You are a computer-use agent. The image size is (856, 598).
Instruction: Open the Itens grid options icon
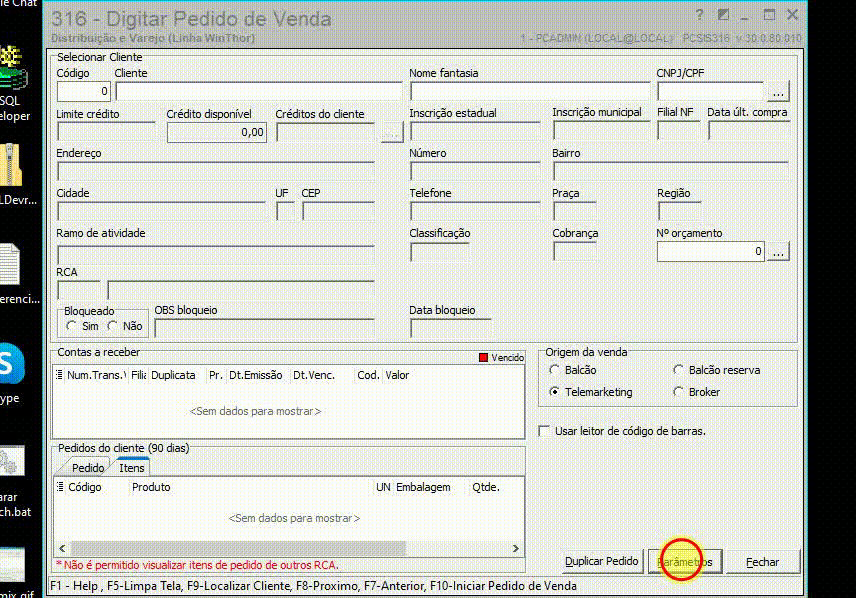tap(60, 487)
